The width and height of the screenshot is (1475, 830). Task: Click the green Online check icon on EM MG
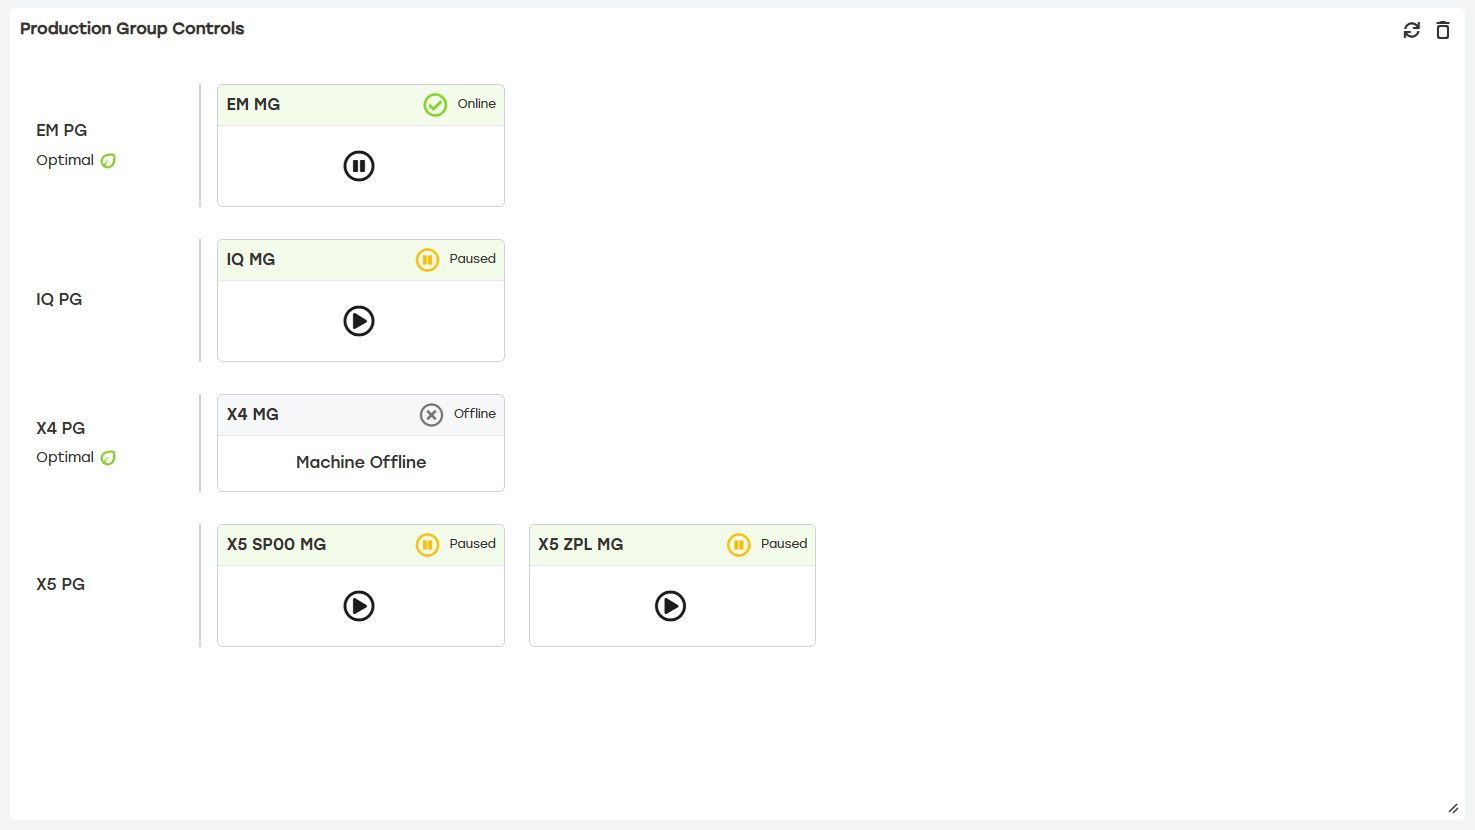pos(435,103)
